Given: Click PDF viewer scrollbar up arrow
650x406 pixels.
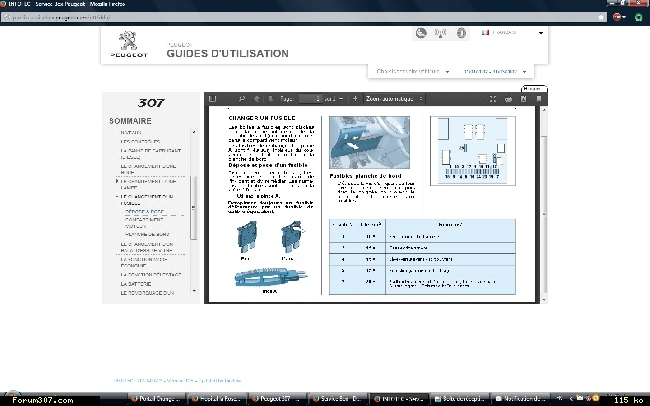Looking at the screenshot, I should (x=544, y=110).
